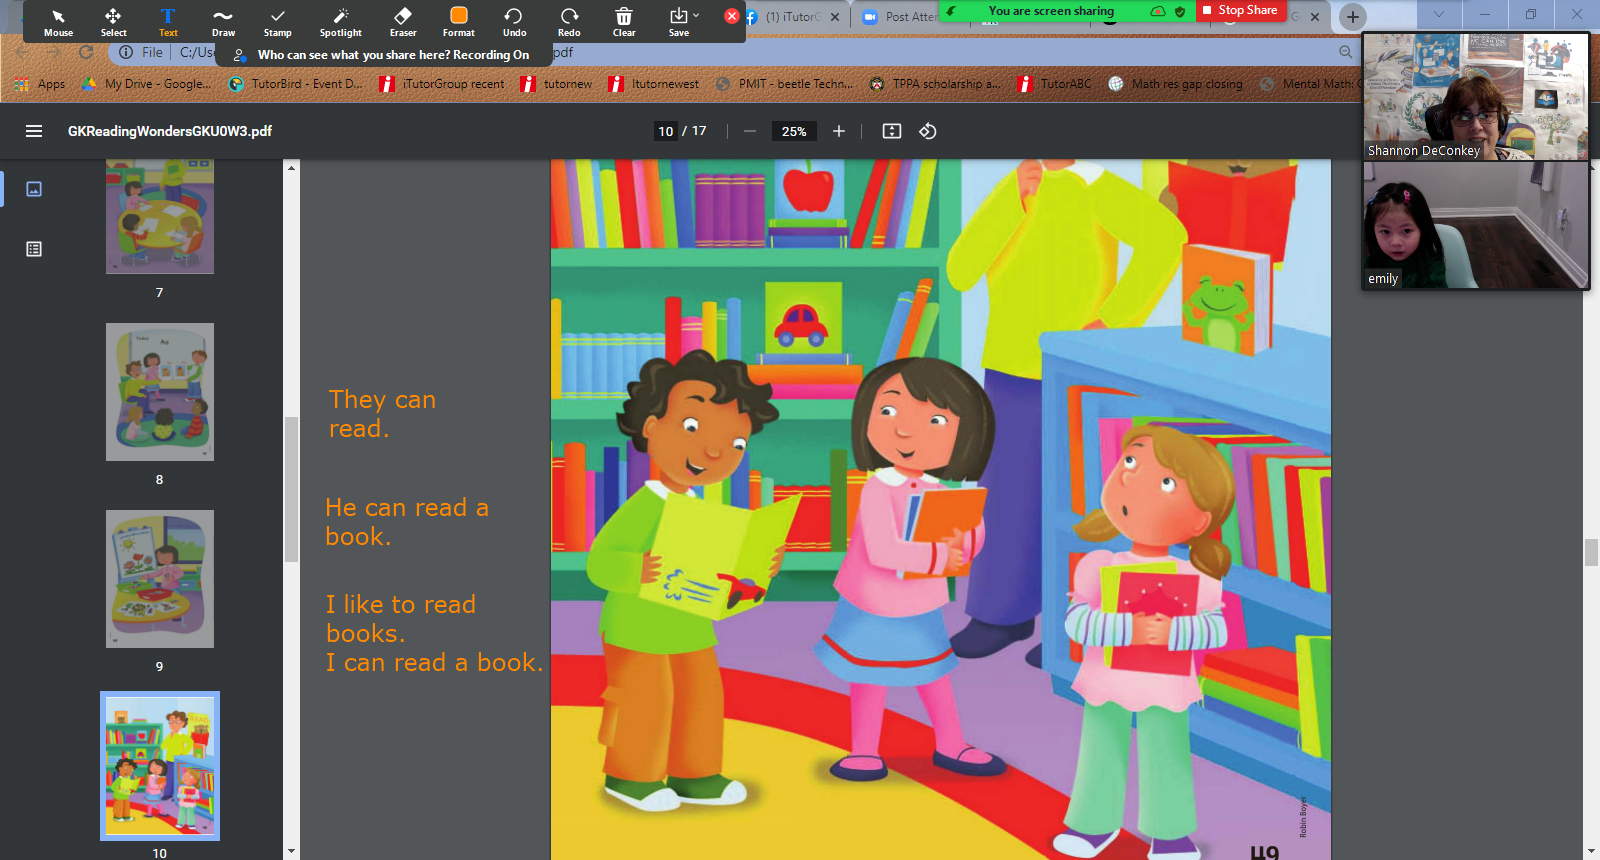
Task: Click the address bar zoom magnifier icon
Action: pyautogui.click(x=1345, y=52)
